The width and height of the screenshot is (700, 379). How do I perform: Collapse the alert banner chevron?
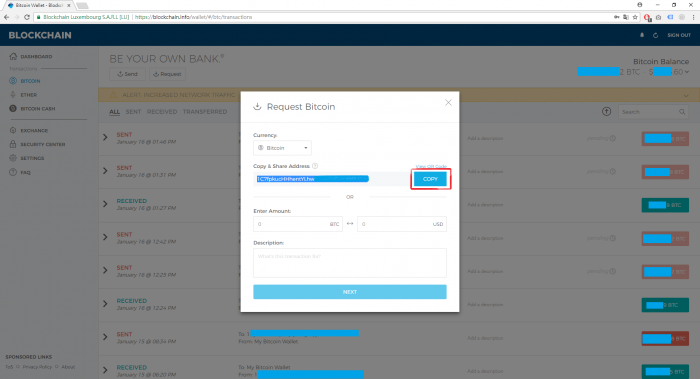686,96
